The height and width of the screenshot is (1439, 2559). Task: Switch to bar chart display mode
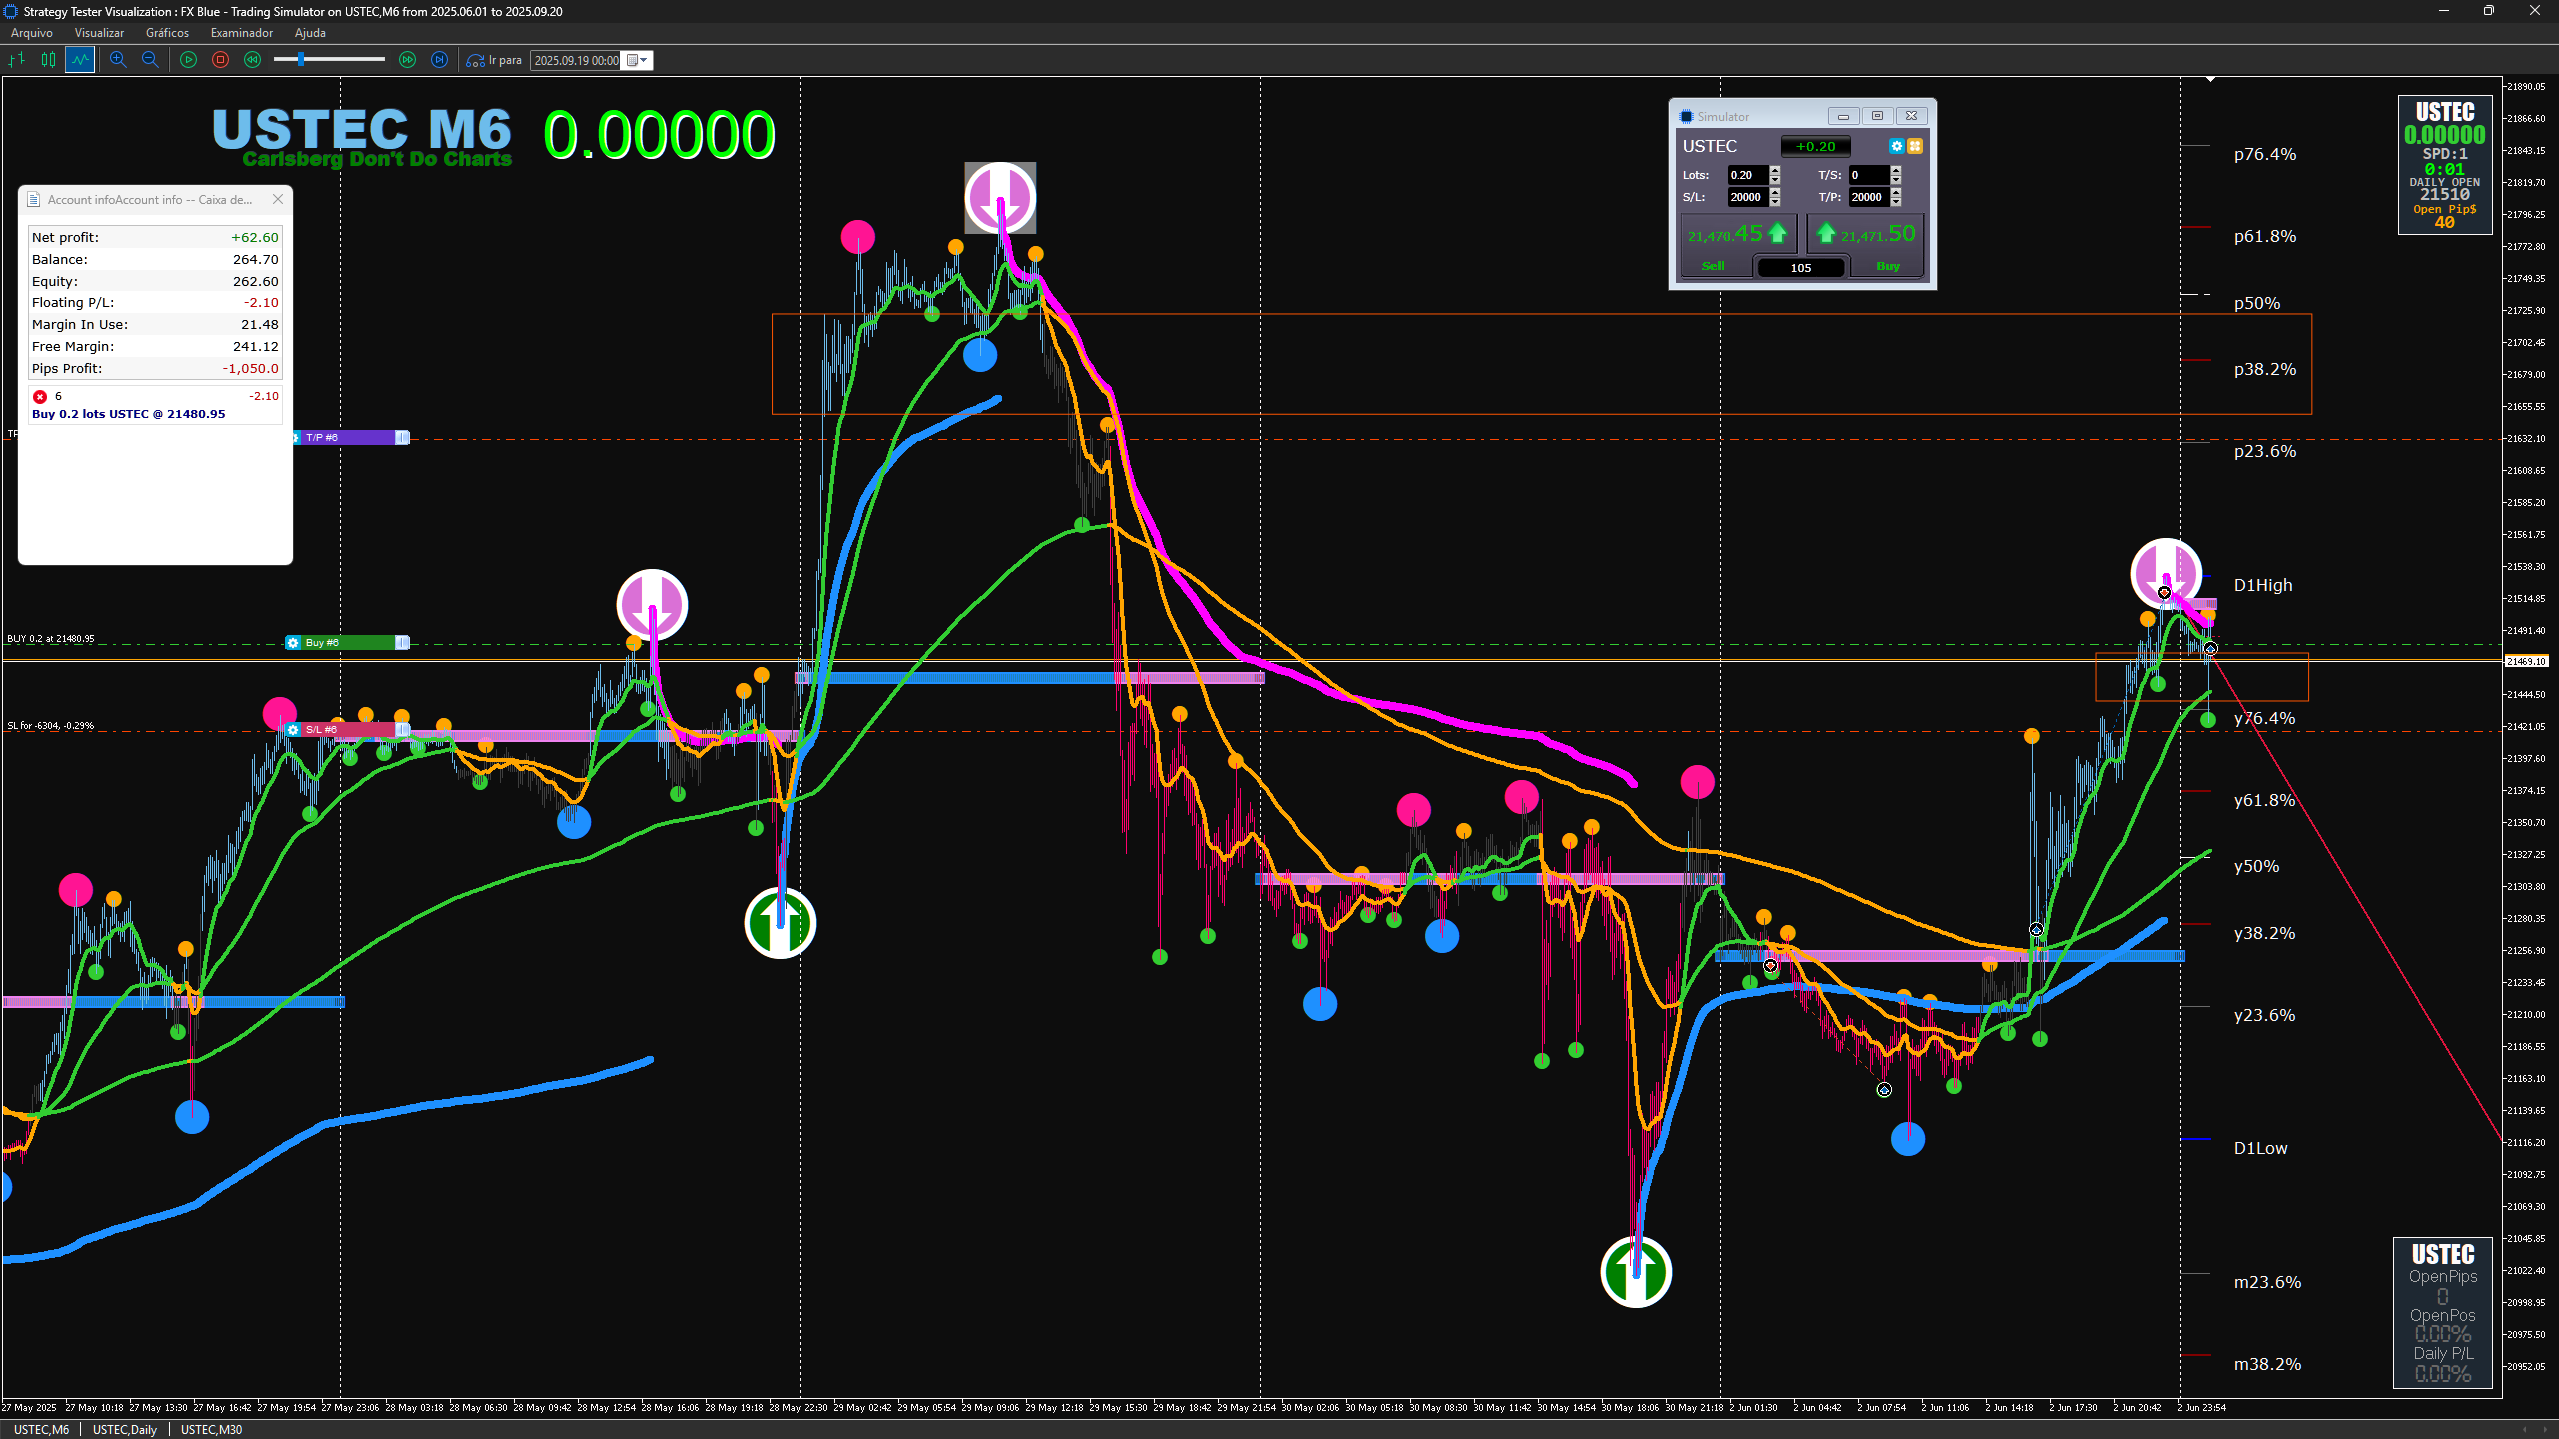(16, 60)
